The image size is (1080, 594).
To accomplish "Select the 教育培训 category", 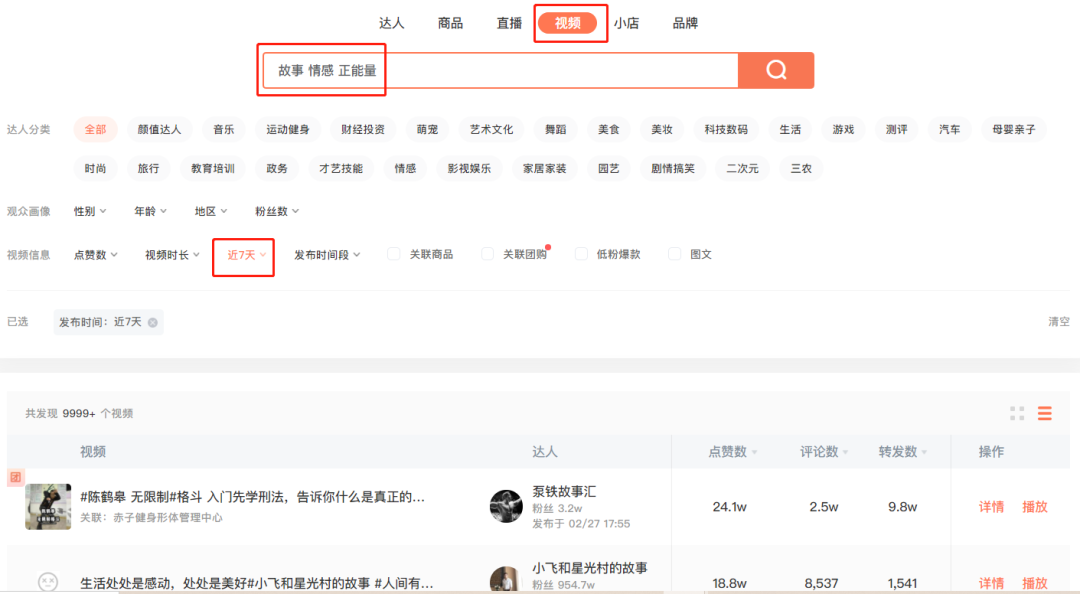I will [x=213, y=169].
